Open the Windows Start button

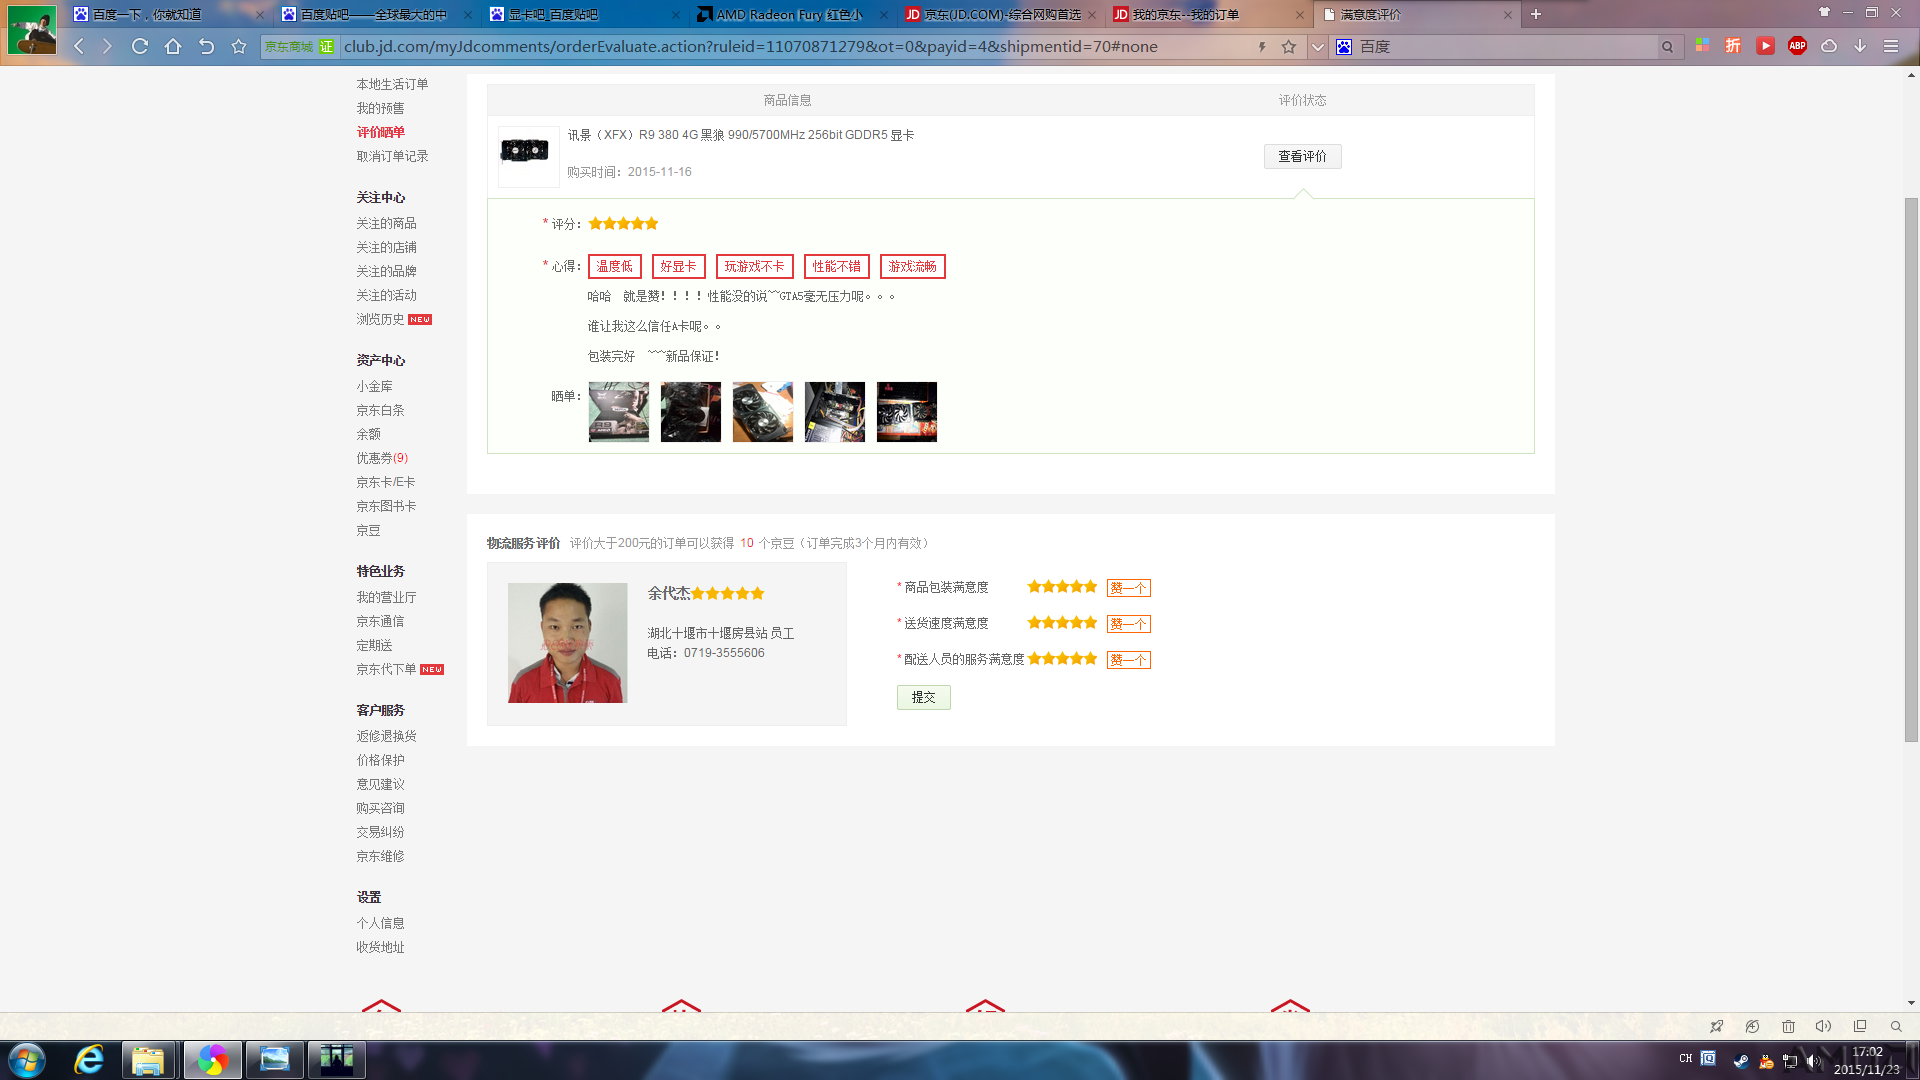coord(27,1060)
